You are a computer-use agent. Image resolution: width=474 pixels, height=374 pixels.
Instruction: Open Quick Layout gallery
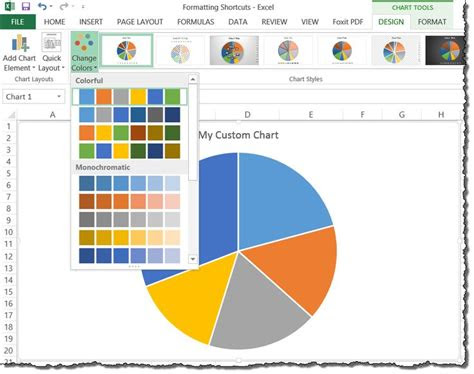[51, 53]
